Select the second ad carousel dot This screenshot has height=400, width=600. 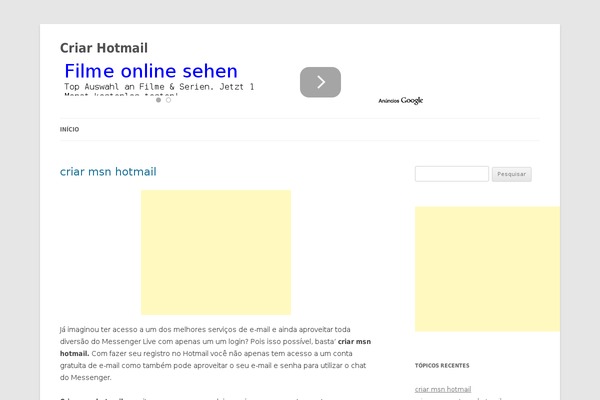[168, 100]
